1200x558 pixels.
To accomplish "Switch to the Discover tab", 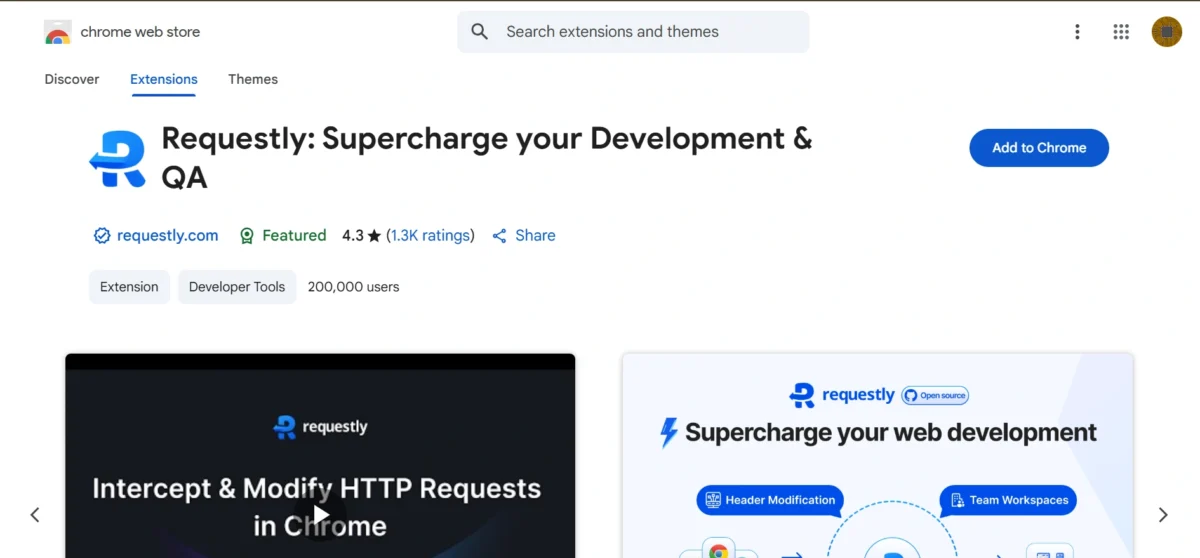I will (72, 79).
